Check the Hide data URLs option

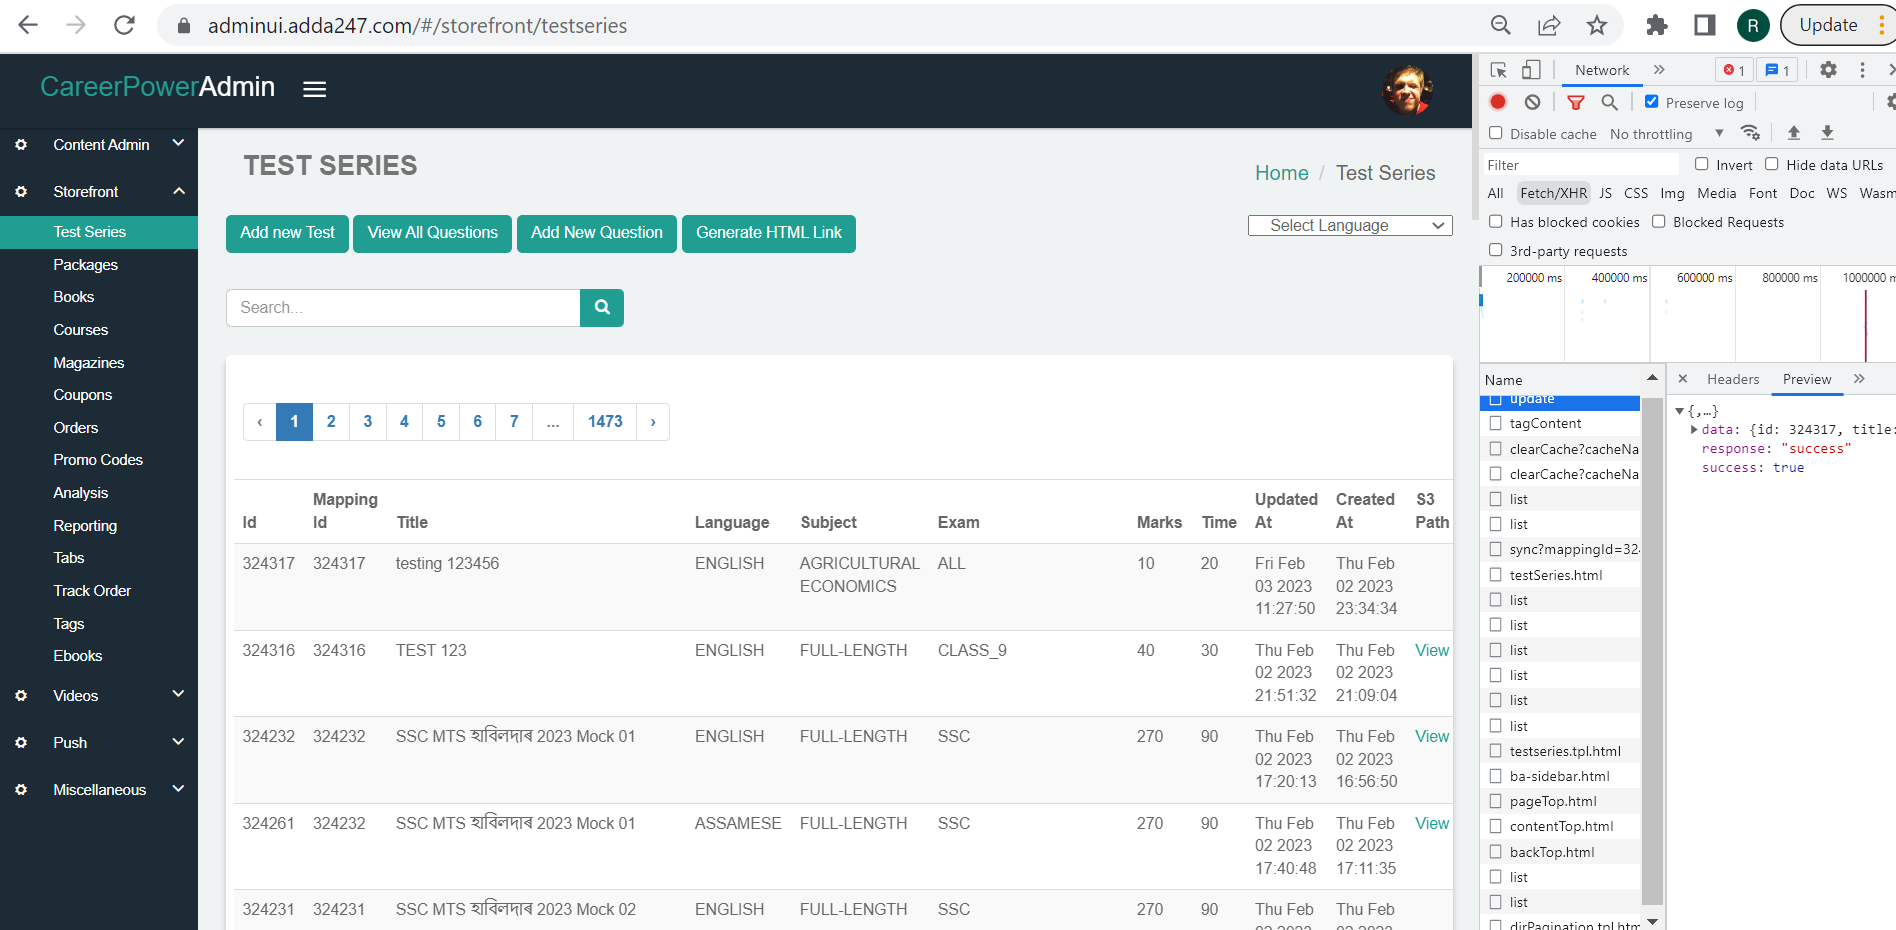(x=1772, y=164)
